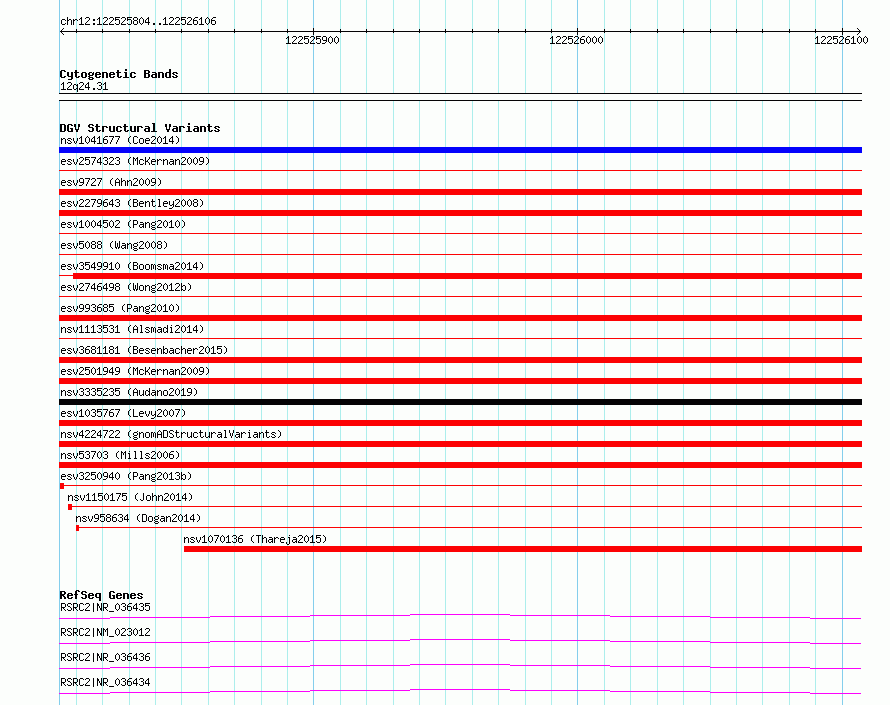Click the red bar under esv2279643

point(460,213)
